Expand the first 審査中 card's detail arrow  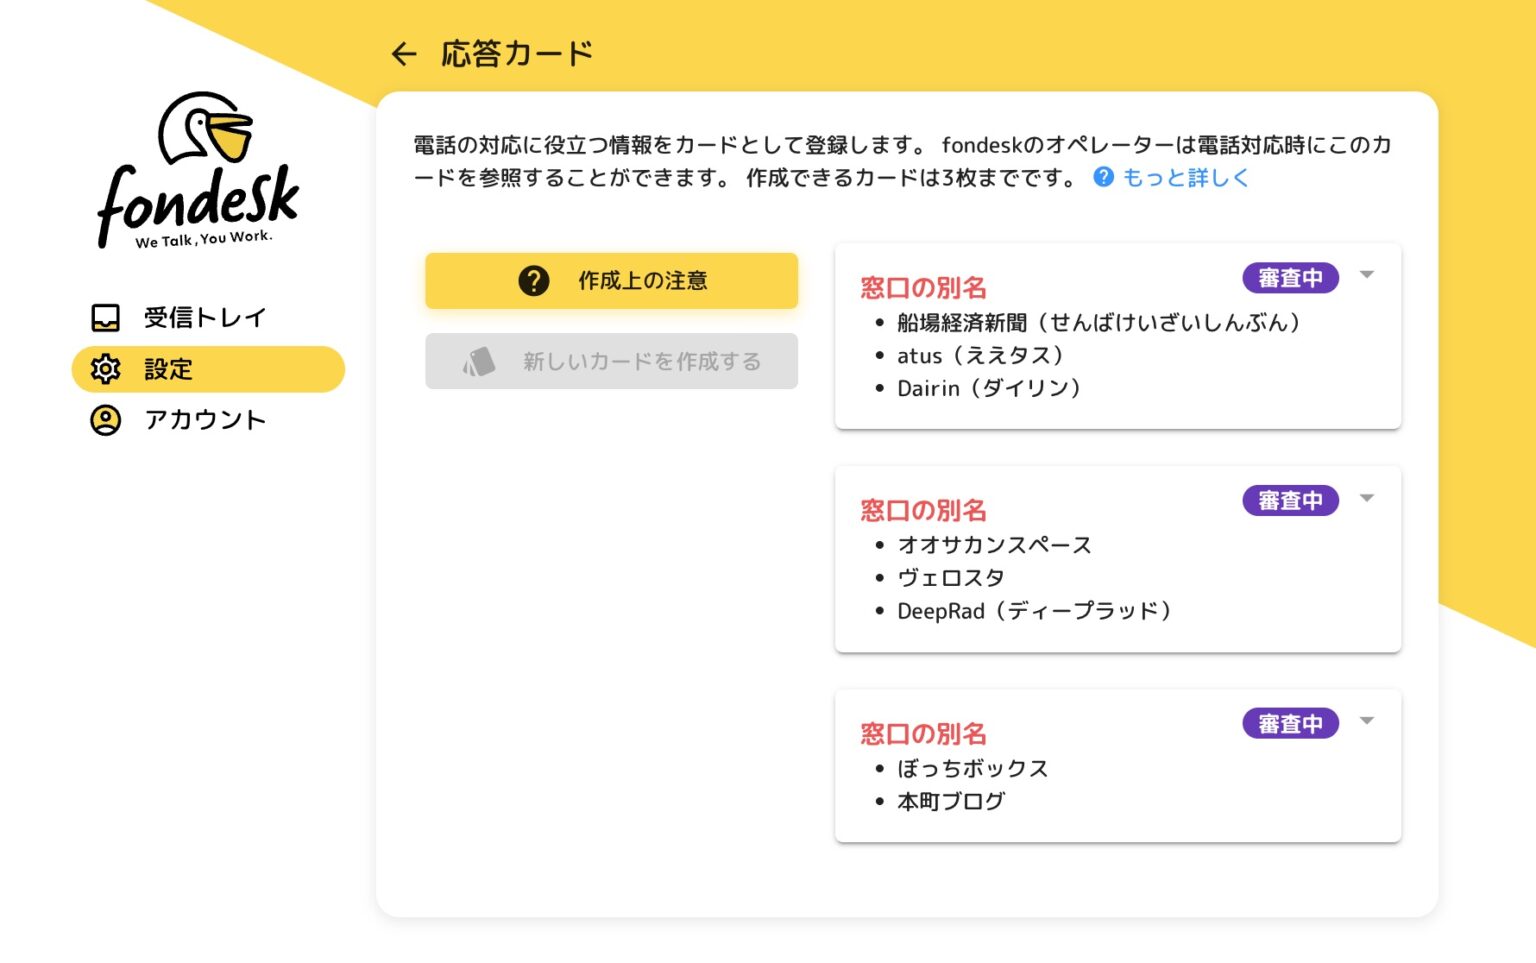coord(1367,275)
